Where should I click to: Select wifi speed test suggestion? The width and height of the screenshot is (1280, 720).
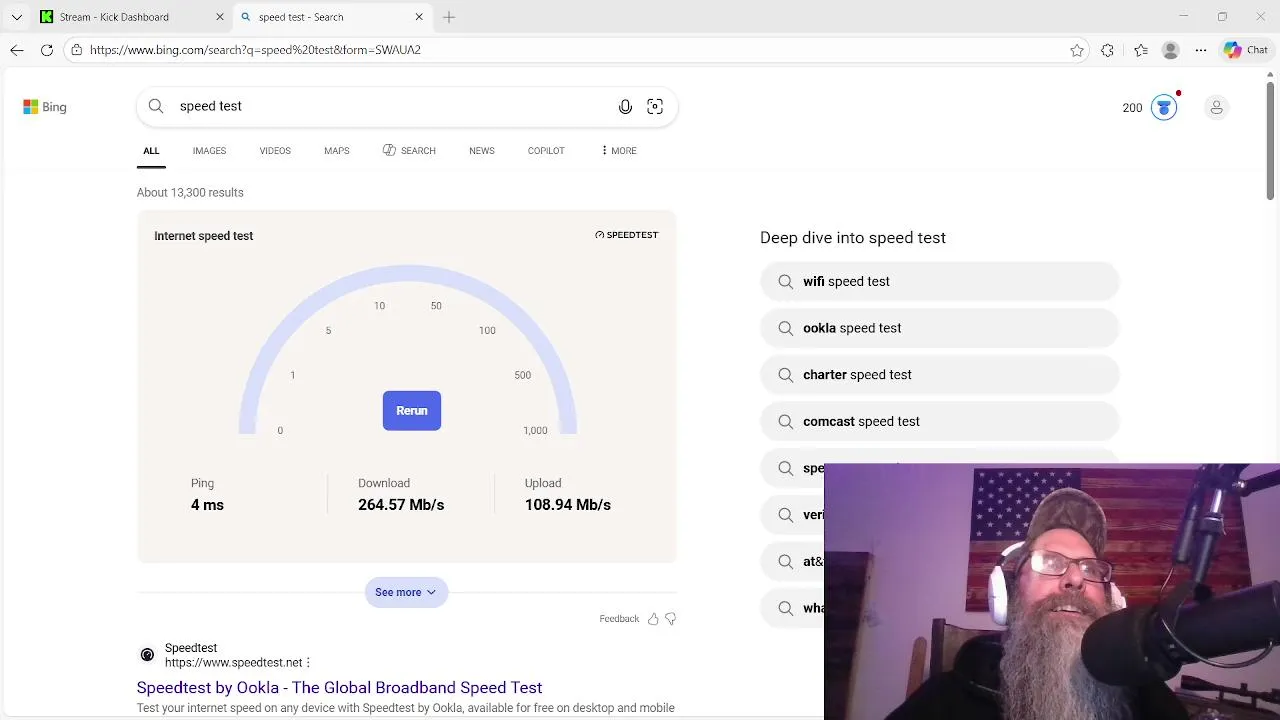(x=939, y=282)
